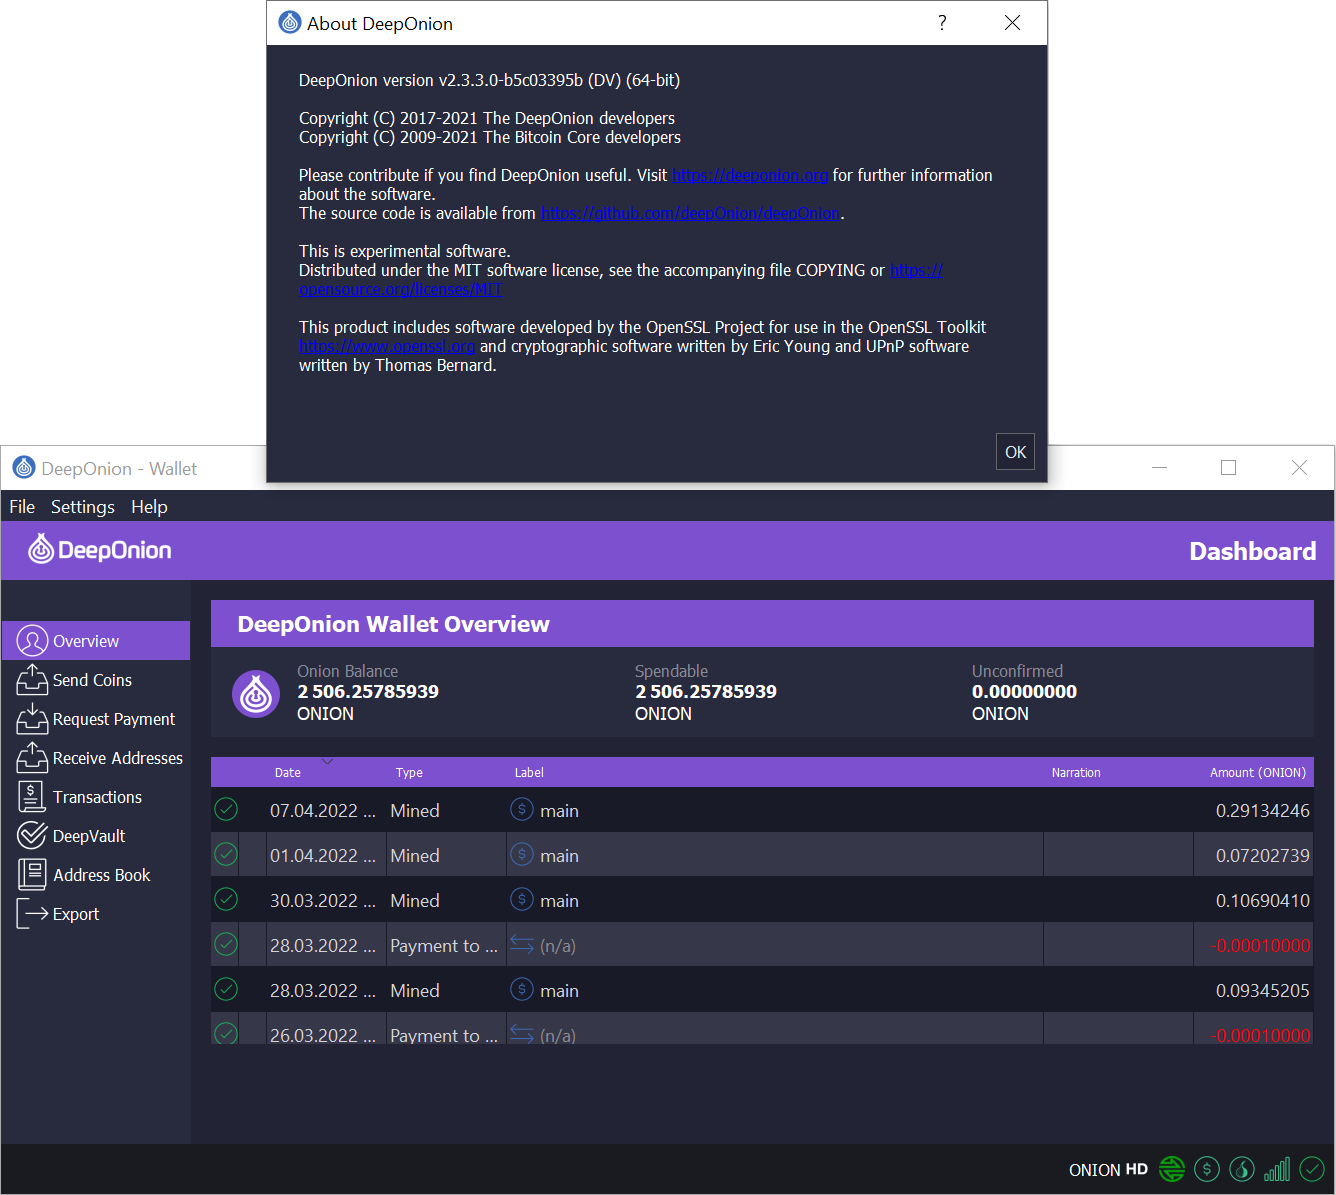Click the Spendable value 2 506.25785939
The width and height of the screenshot is (1336, 1195).
coord(705,691)
